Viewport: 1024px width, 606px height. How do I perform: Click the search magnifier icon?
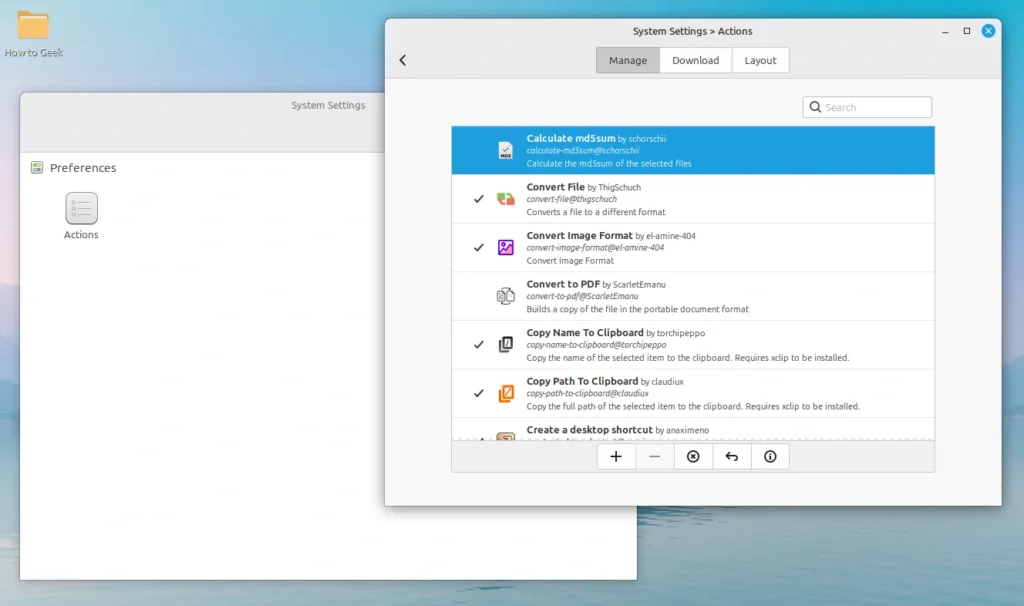coord(816,106)
